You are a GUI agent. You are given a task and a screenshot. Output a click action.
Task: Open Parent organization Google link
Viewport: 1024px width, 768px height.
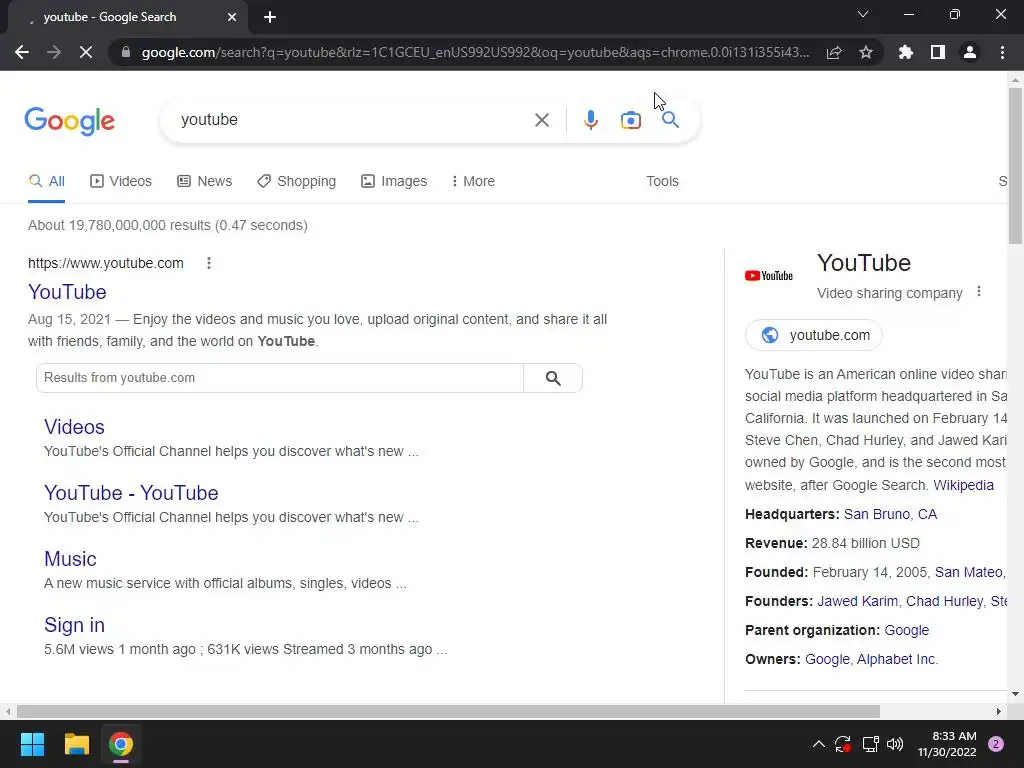point(906,630)
